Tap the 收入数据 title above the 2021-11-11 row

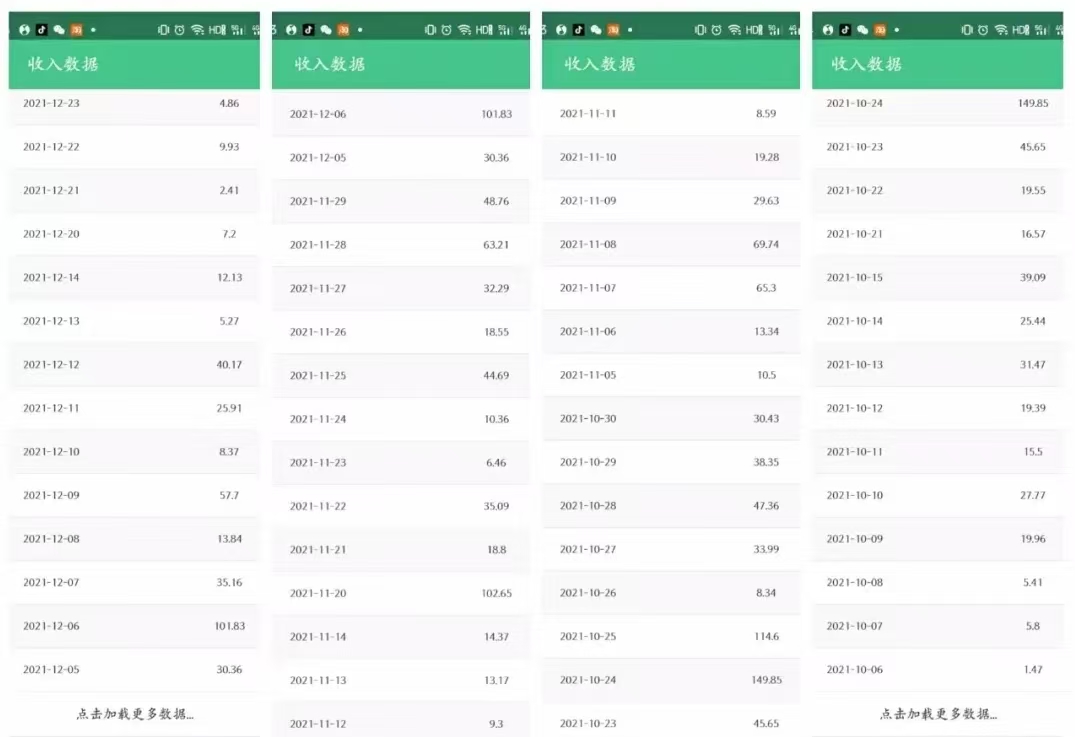point(600,64)
